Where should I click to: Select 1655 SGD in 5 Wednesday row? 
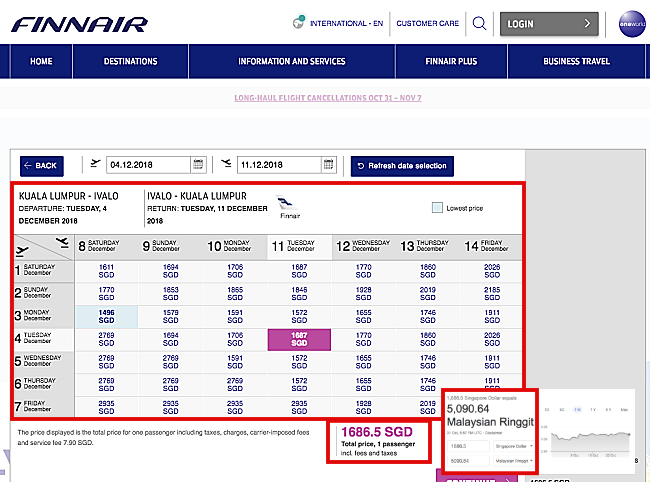[x=364, y=362]
